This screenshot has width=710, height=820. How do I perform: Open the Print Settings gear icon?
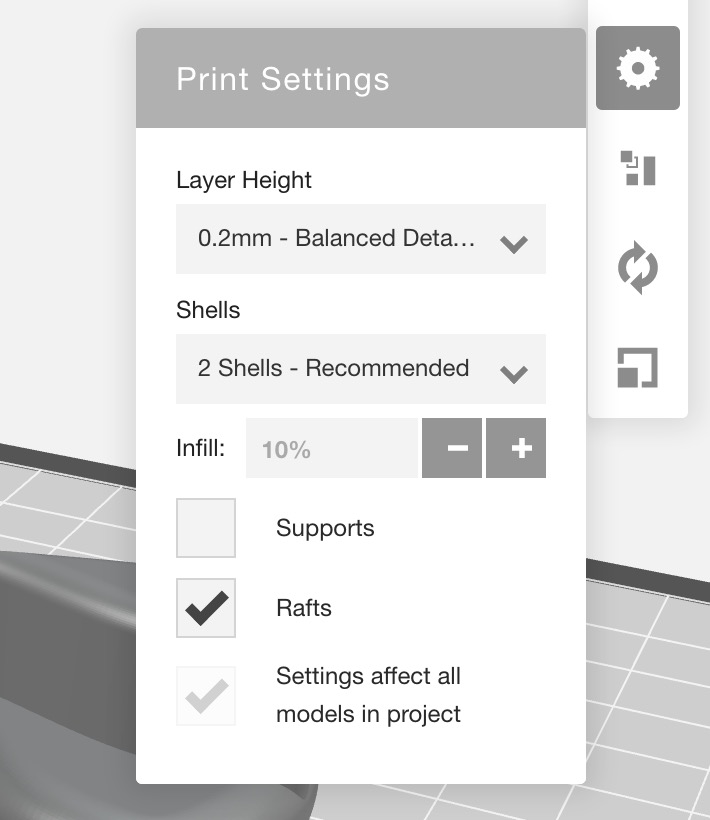coord(637,68)
